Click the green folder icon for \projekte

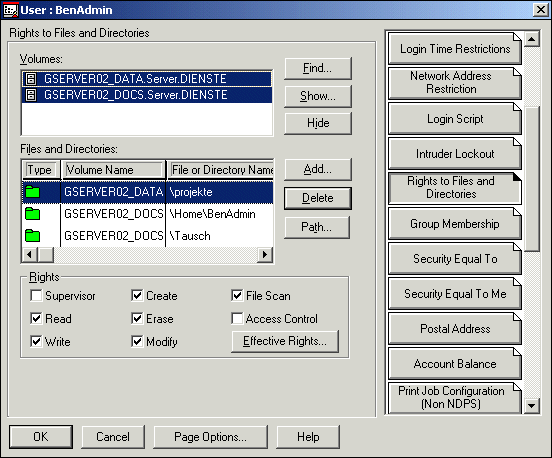33,192
